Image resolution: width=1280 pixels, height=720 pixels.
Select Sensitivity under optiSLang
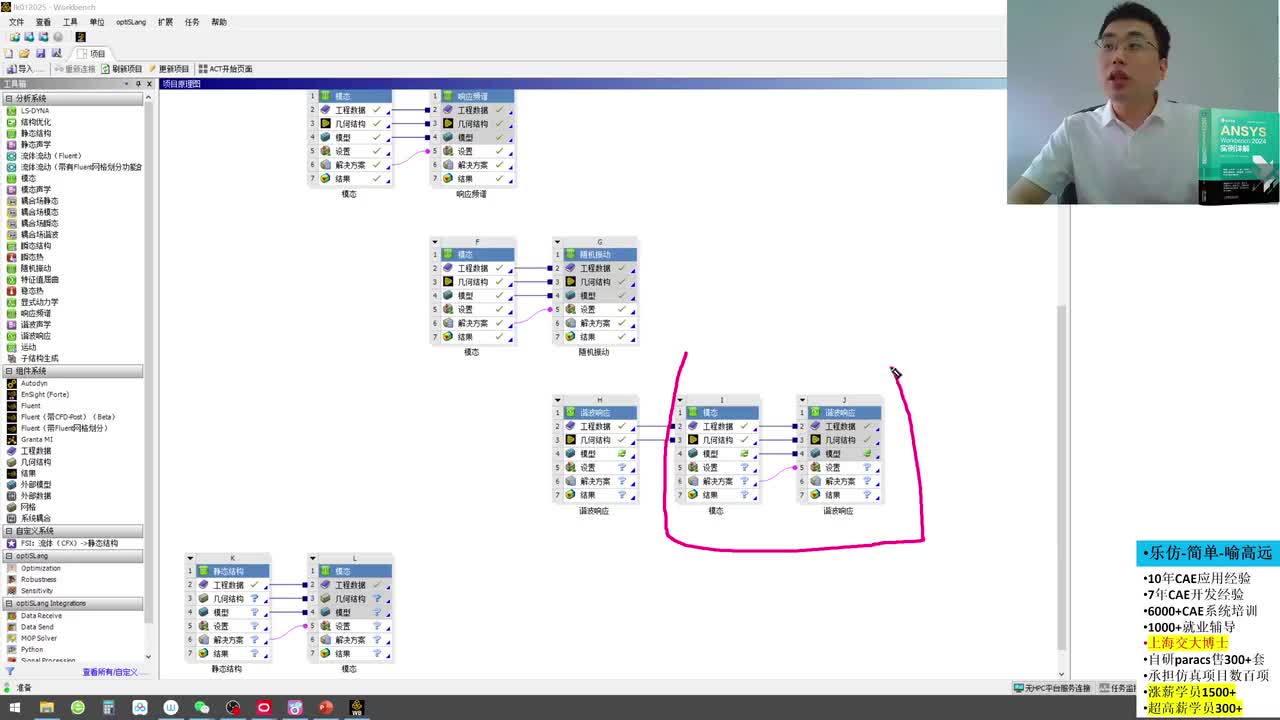37,591
